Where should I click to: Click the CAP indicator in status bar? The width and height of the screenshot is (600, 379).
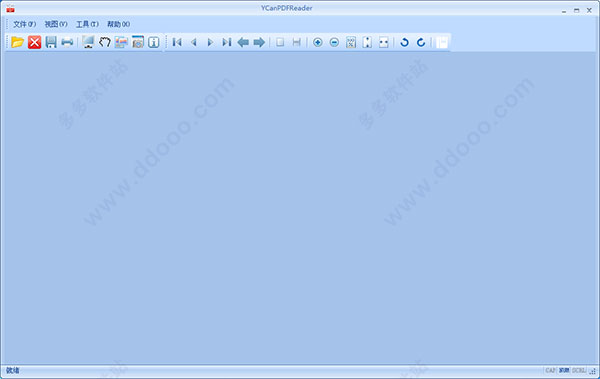tap(550, 370)
